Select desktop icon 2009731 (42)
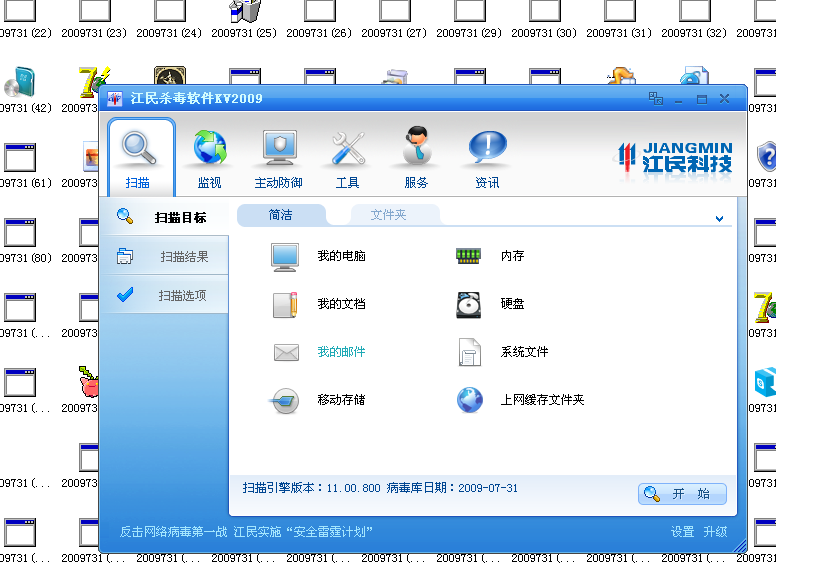 [x=19, y=89]
